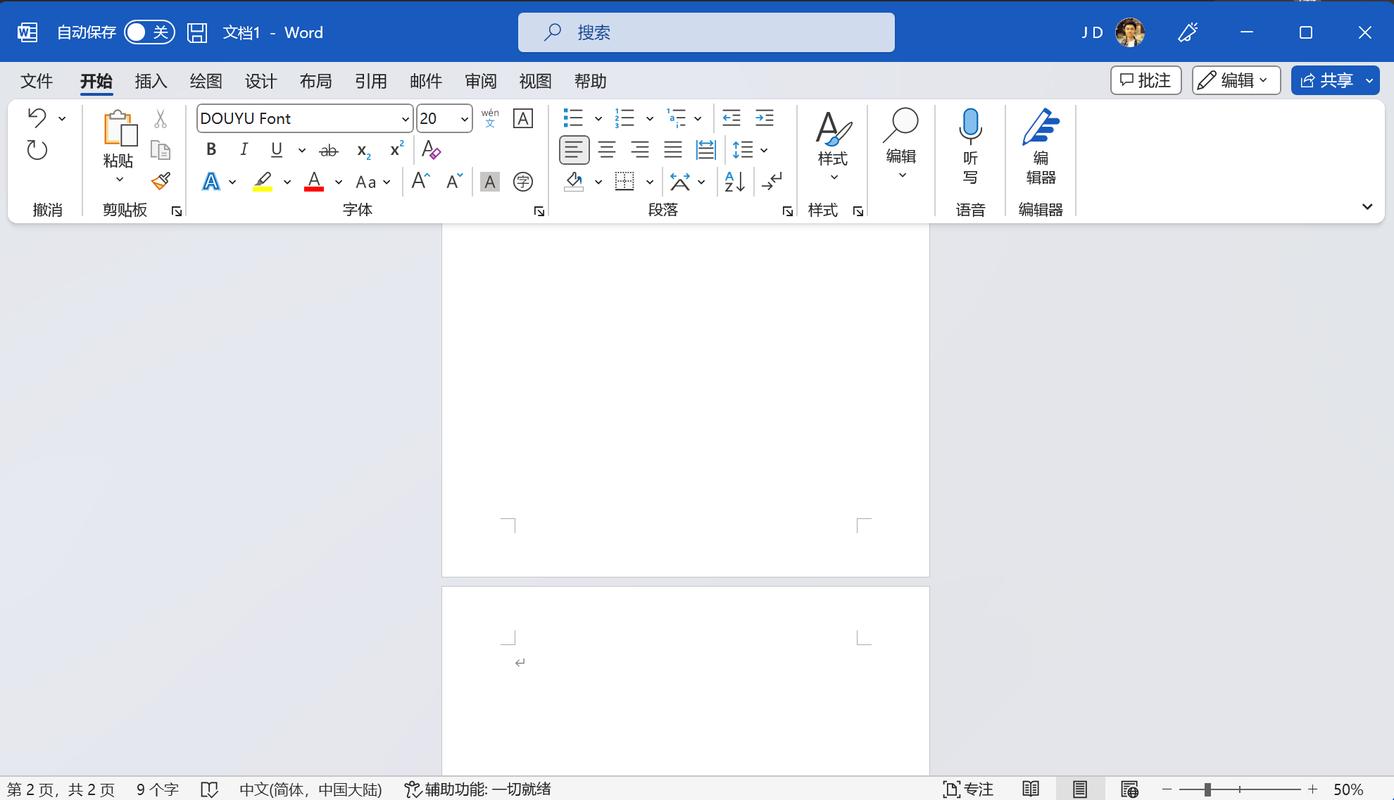Click in the 搜索 search box
This screenshot has width=1394, height=800.
pos(706,32)
